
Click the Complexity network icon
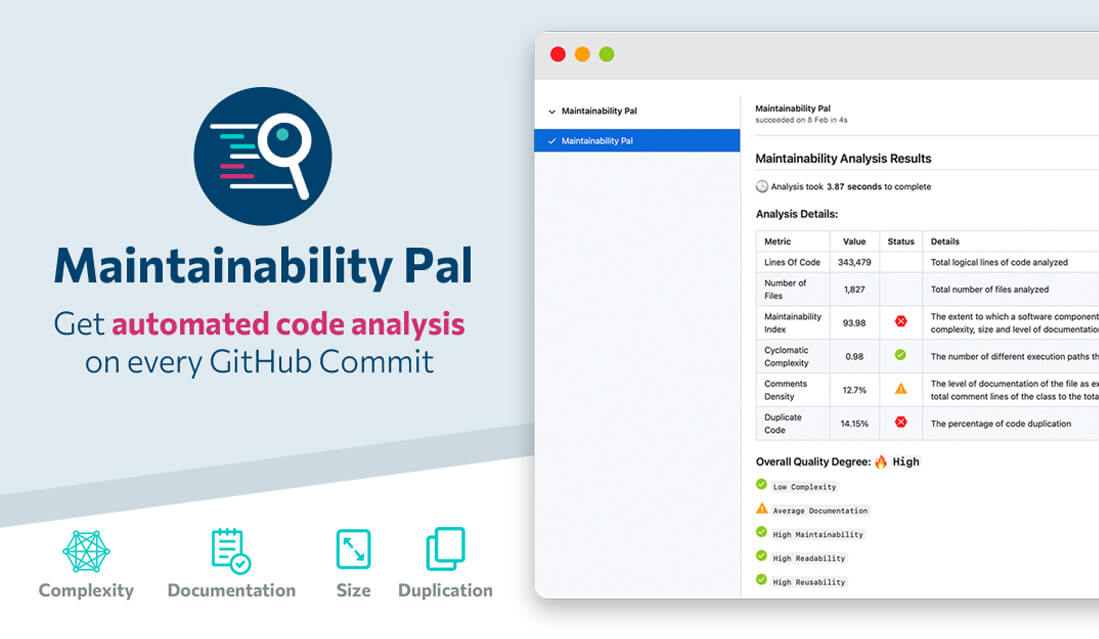[x=86, y=551]
